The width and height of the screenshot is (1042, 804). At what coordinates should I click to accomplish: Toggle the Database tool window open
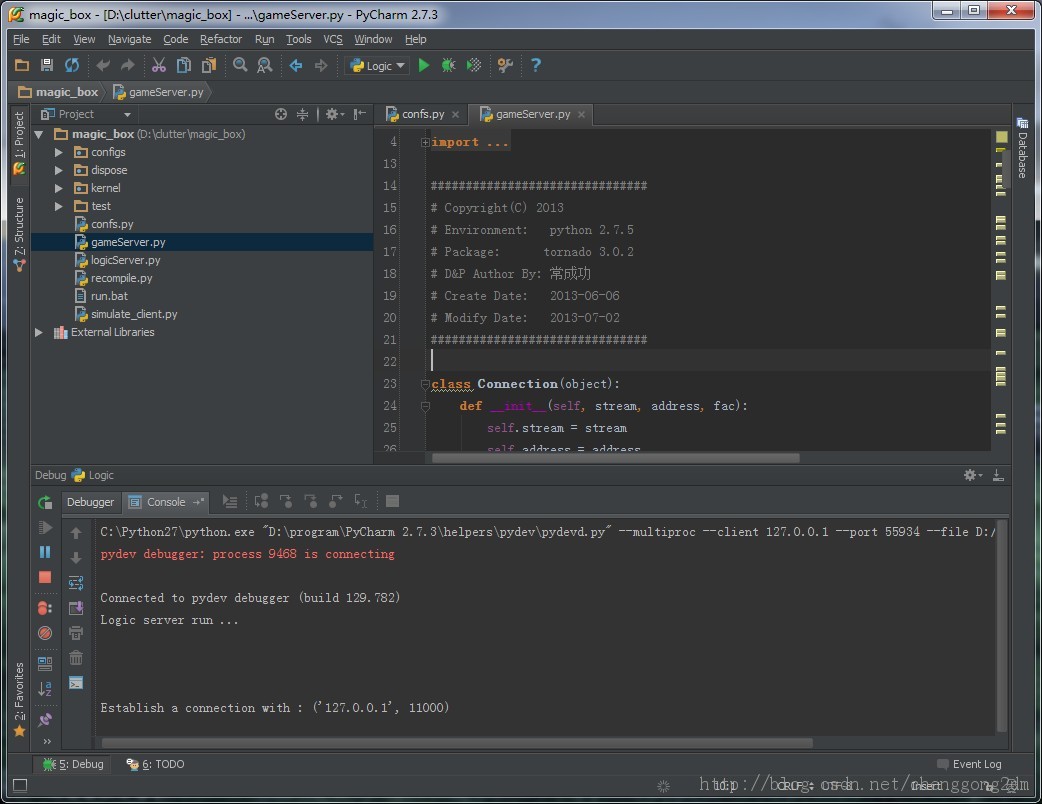pos(1022,148)
